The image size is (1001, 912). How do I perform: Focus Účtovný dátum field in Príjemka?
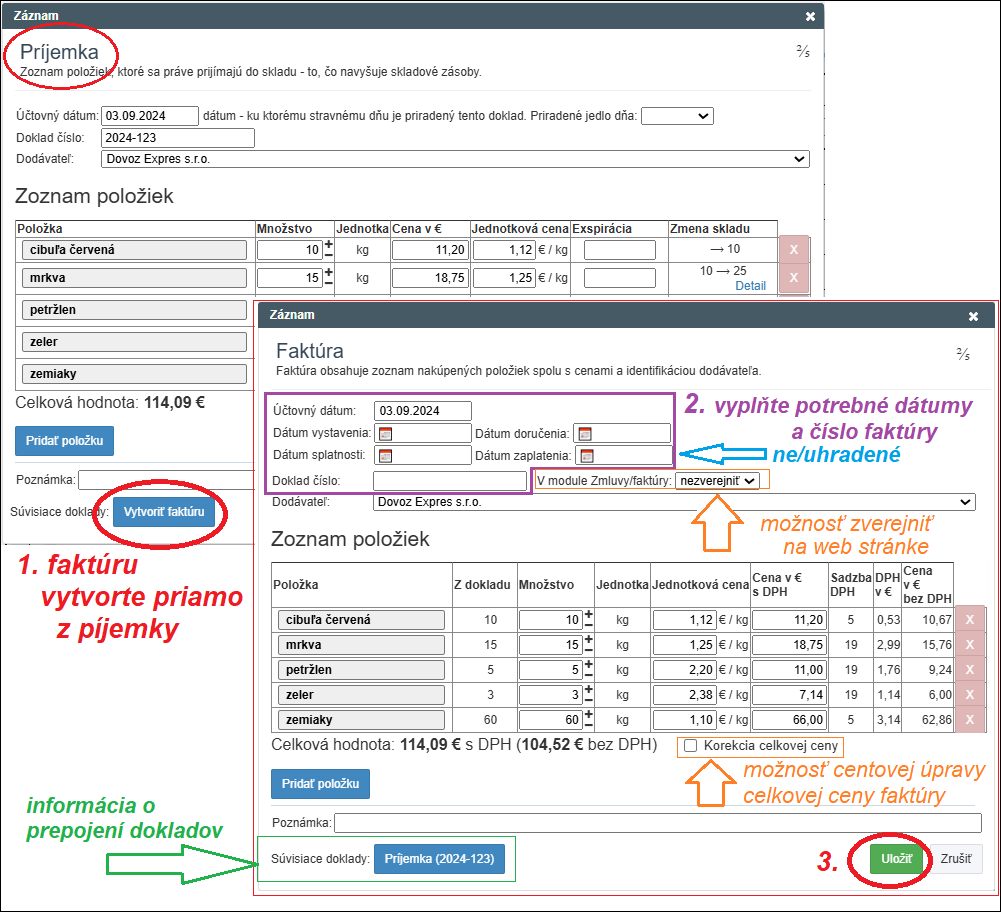click(x=150, y=116)
